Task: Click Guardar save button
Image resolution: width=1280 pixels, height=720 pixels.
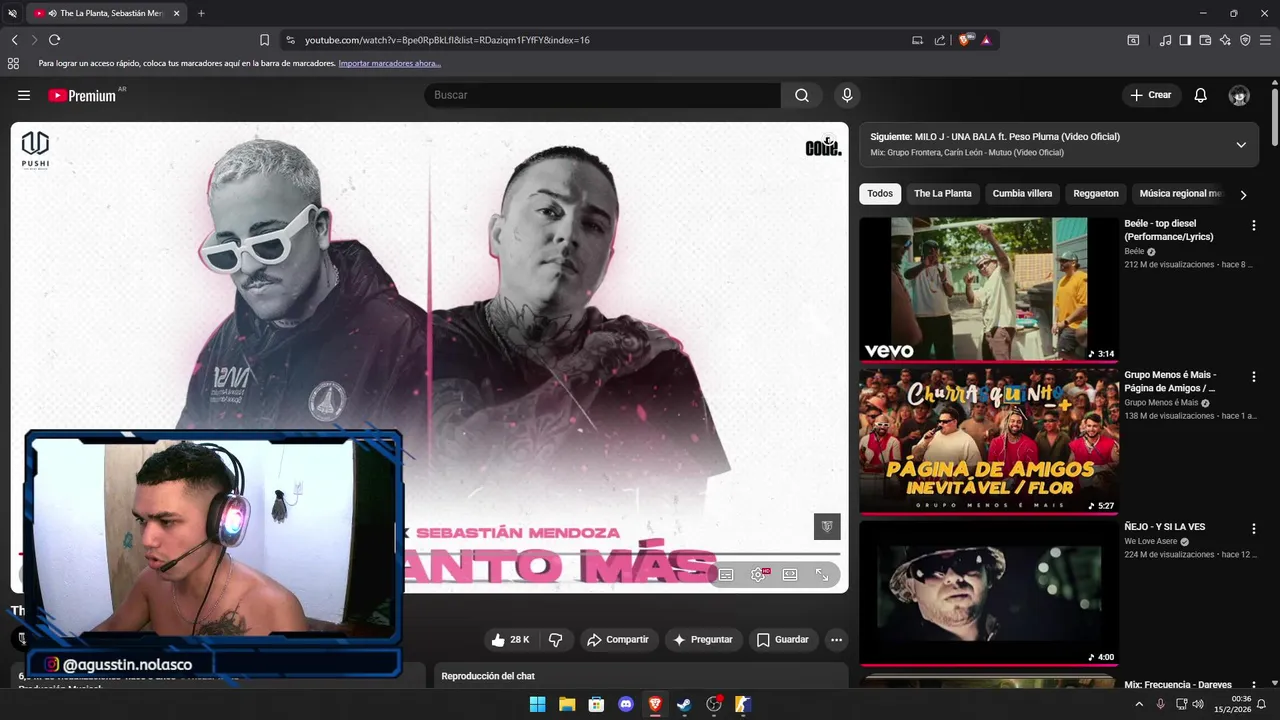Action: tap(783, 640)
